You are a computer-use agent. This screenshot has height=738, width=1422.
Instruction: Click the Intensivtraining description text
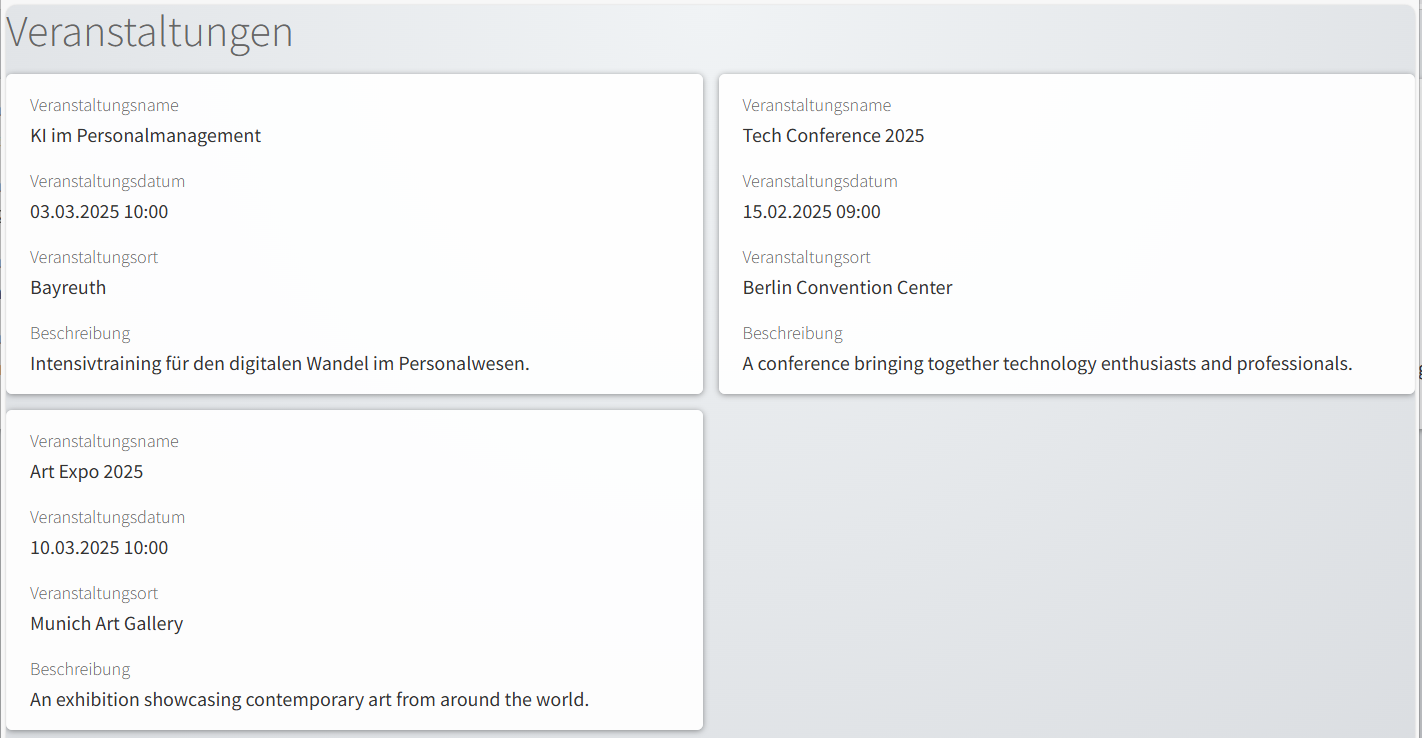(x=280, y=364)
